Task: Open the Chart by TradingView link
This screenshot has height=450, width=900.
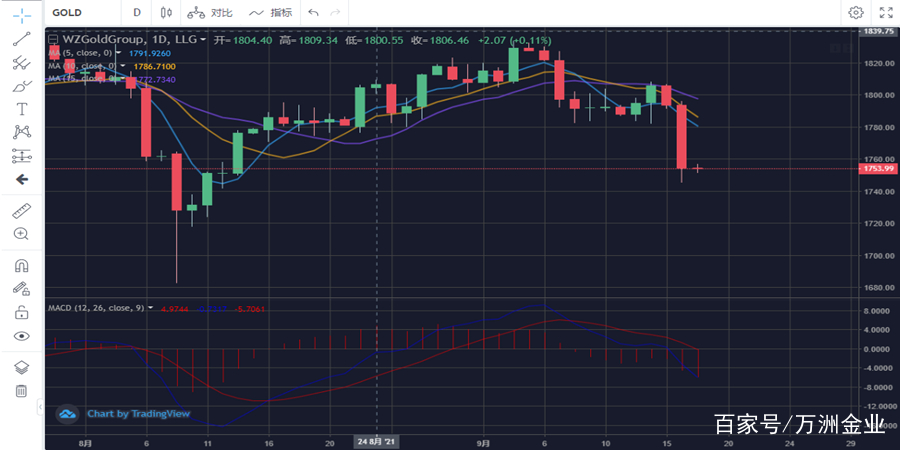Action: pos(123,413)
